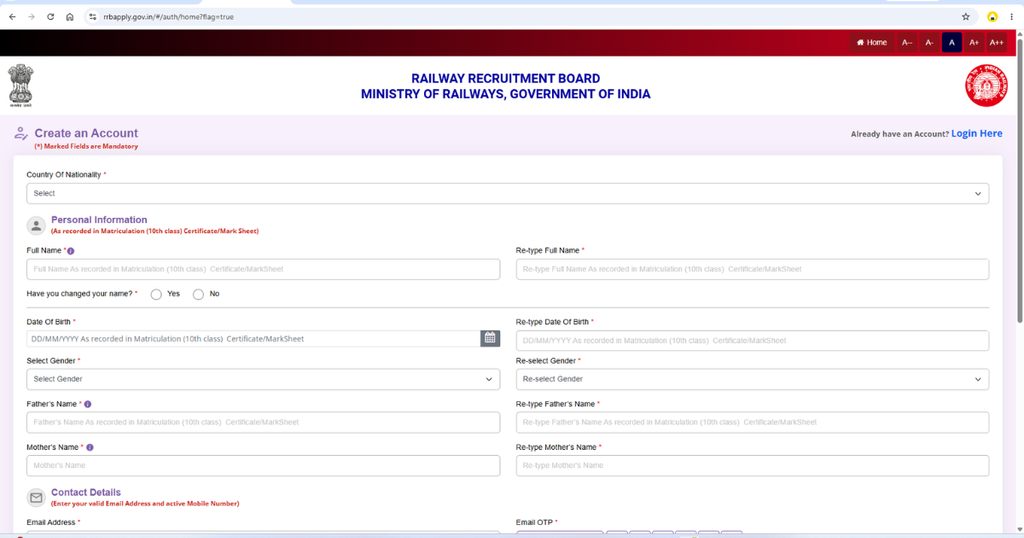Screen dimensions: 1024x538
Task: Open the browser three-dot menu
Action: point(1012,17)
